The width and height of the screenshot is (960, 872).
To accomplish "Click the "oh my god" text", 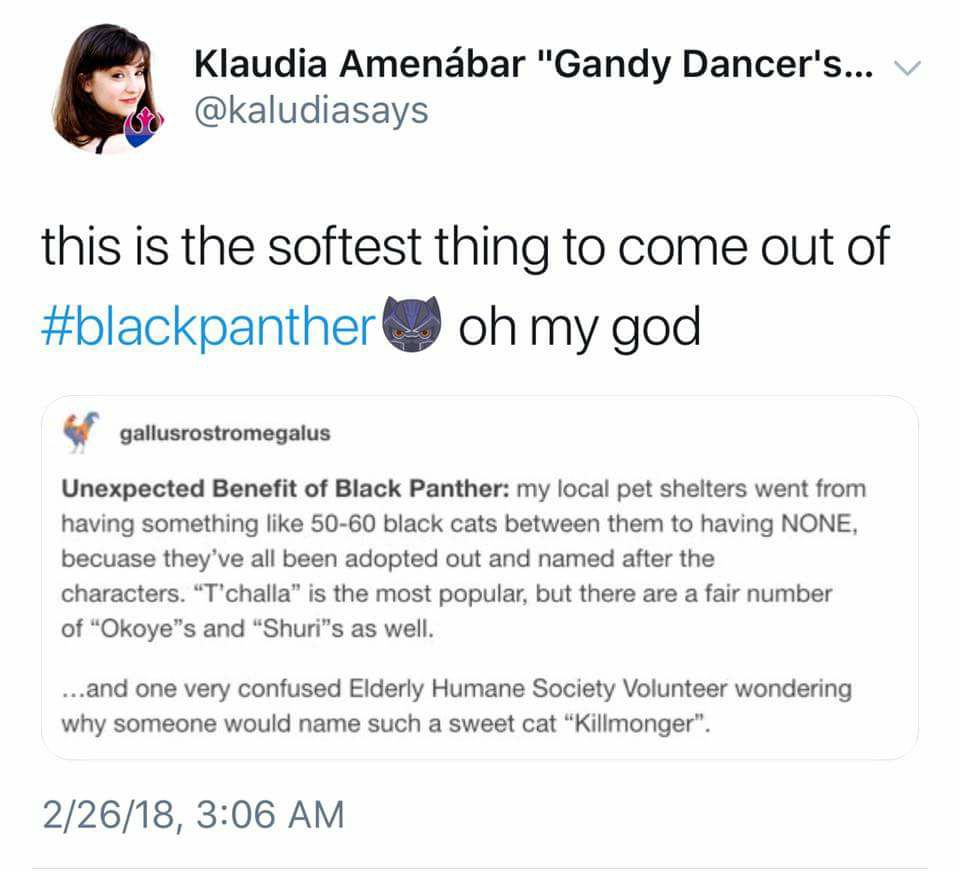I will (580, 327).
